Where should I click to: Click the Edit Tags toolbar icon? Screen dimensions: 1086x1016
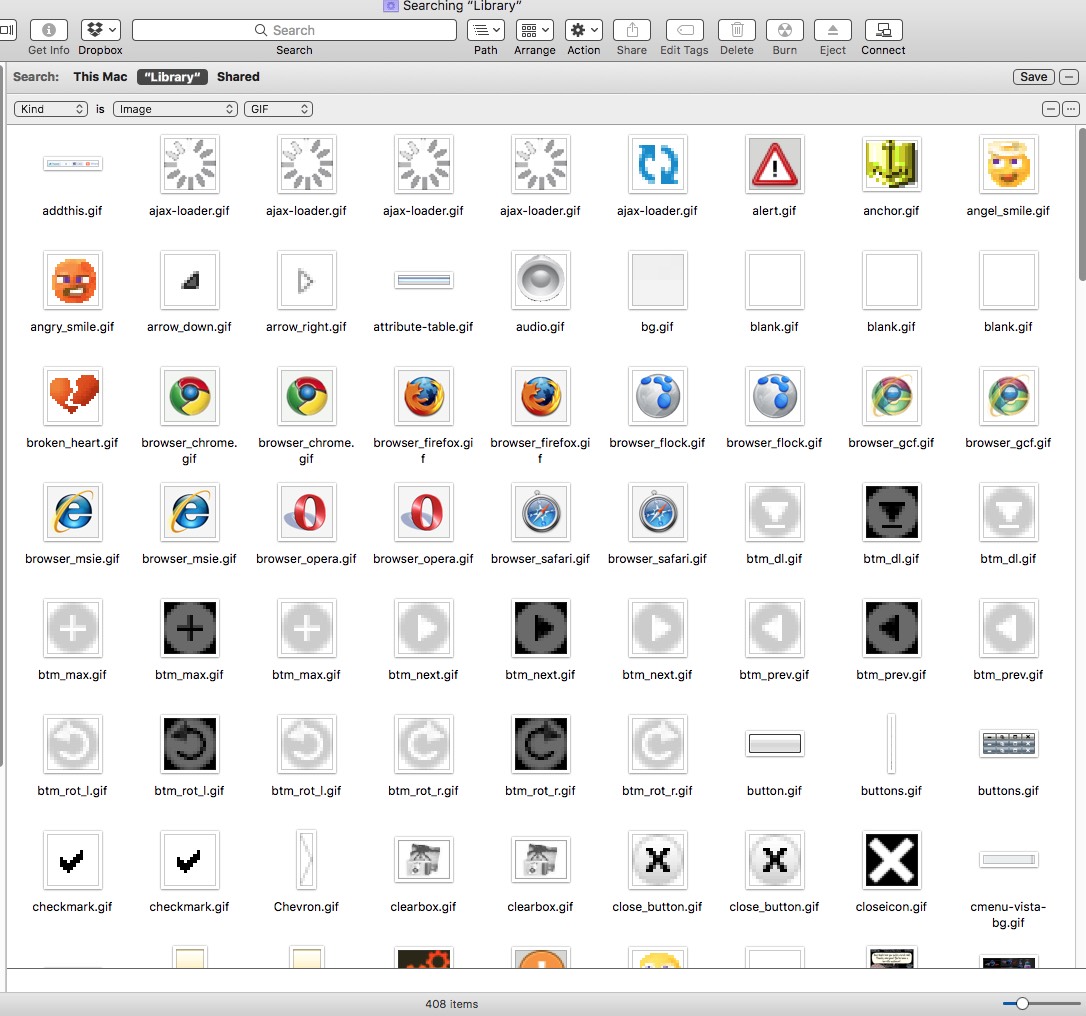tap(684, 30)
